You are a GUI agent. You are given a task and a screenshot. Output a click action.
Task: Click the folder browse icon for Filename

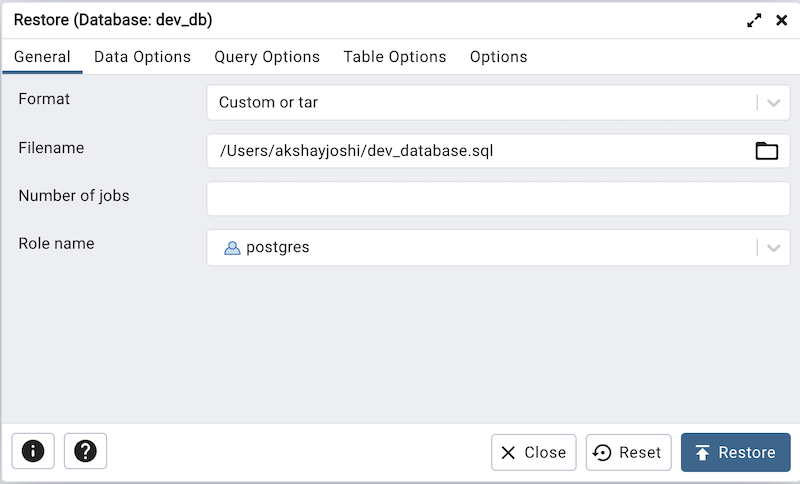pos(766,151)
